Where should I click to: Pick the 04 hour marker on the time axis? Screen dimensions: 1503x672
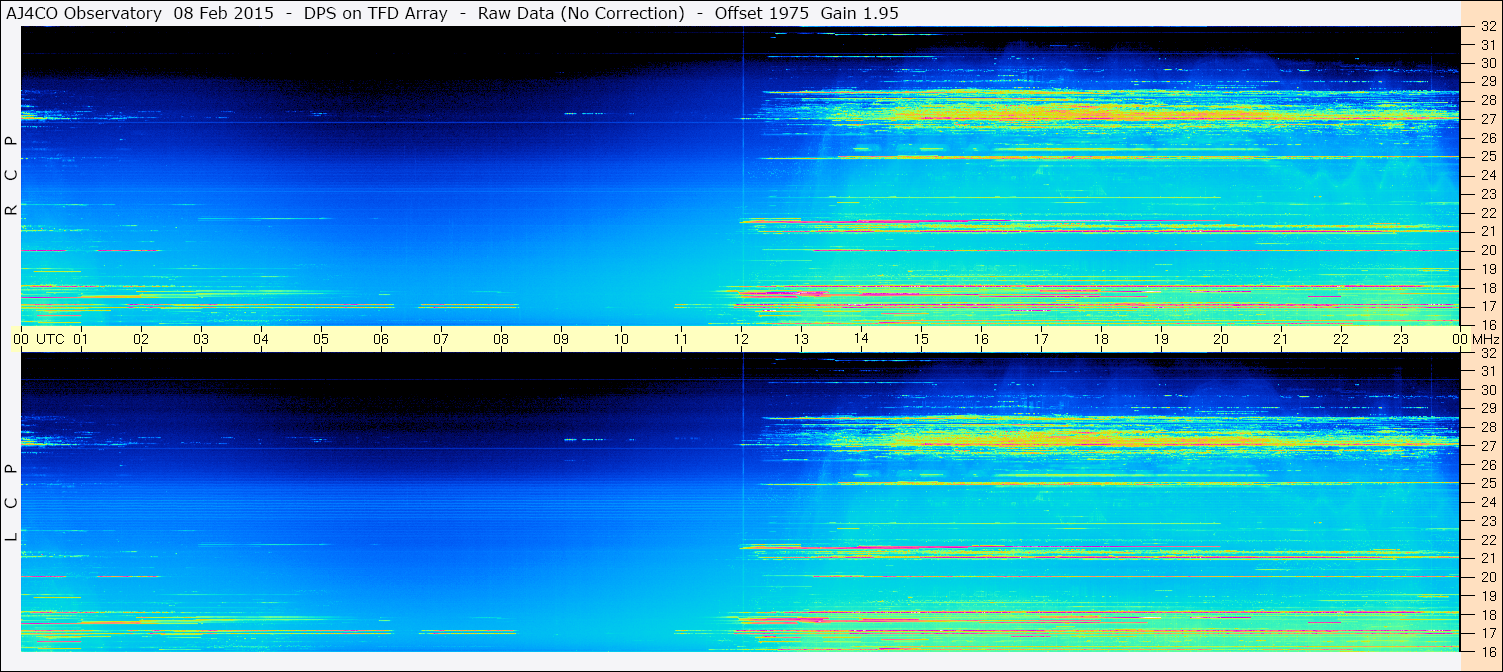pos(261,339)
